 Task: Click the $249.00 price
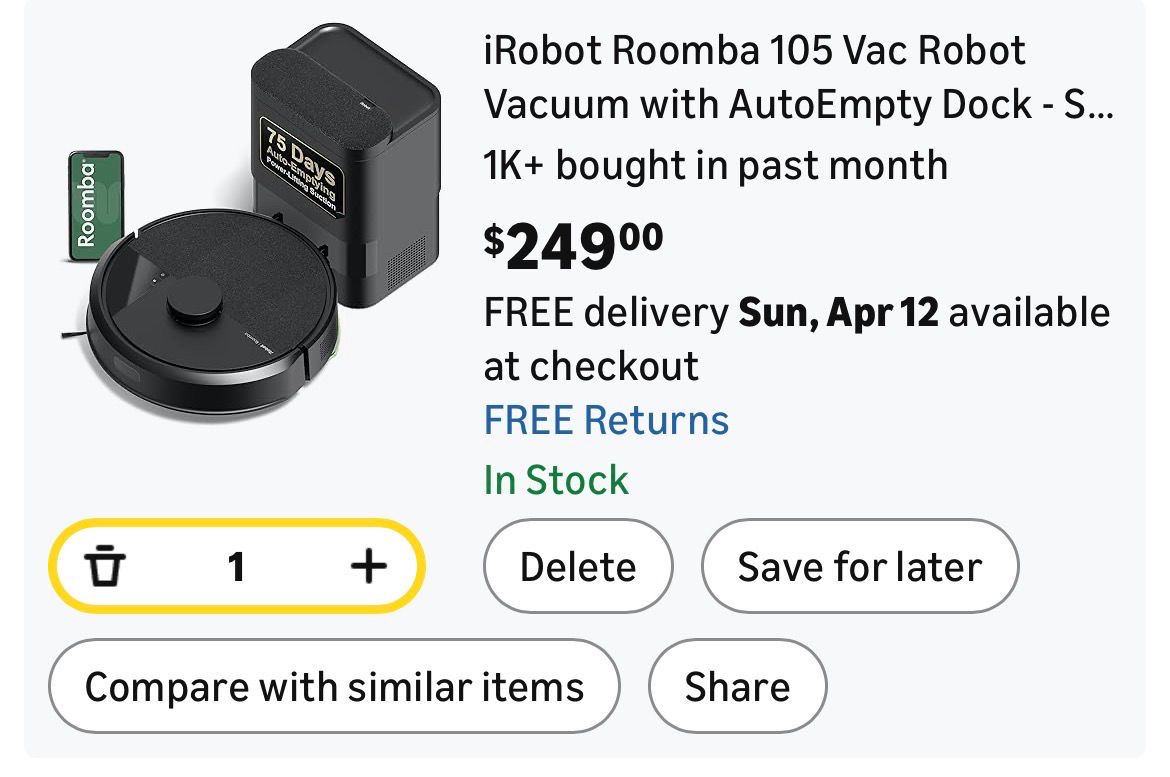[x=573, y=247]
